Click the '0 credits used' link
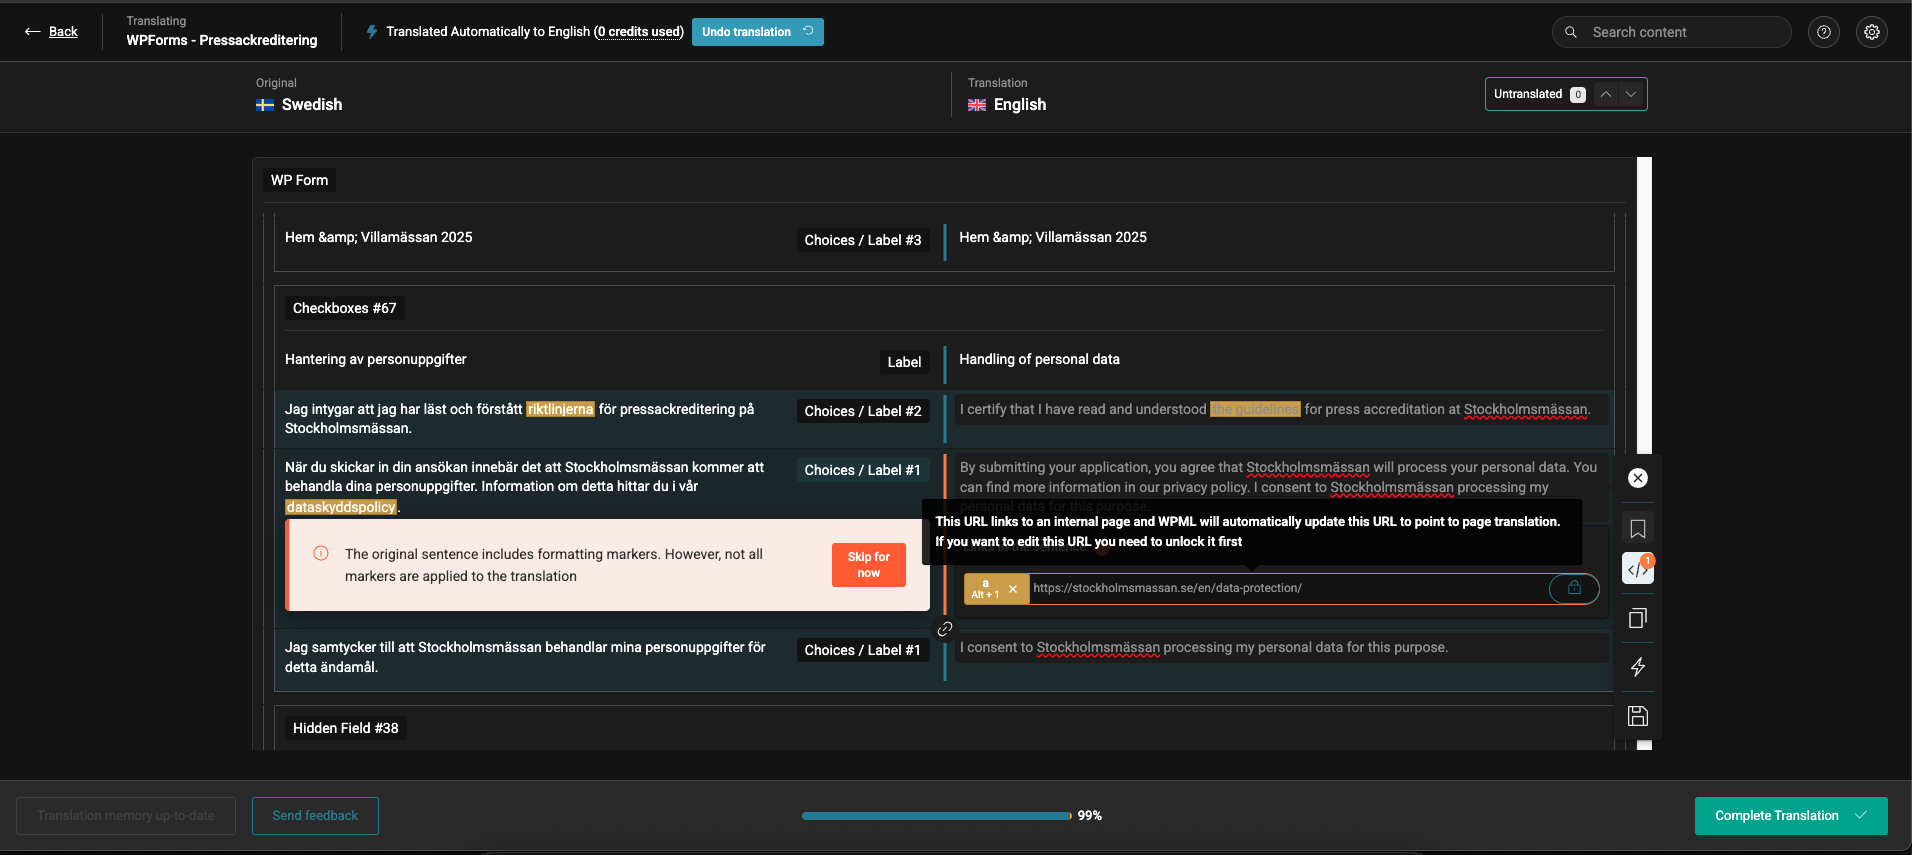 pos(639,32)
